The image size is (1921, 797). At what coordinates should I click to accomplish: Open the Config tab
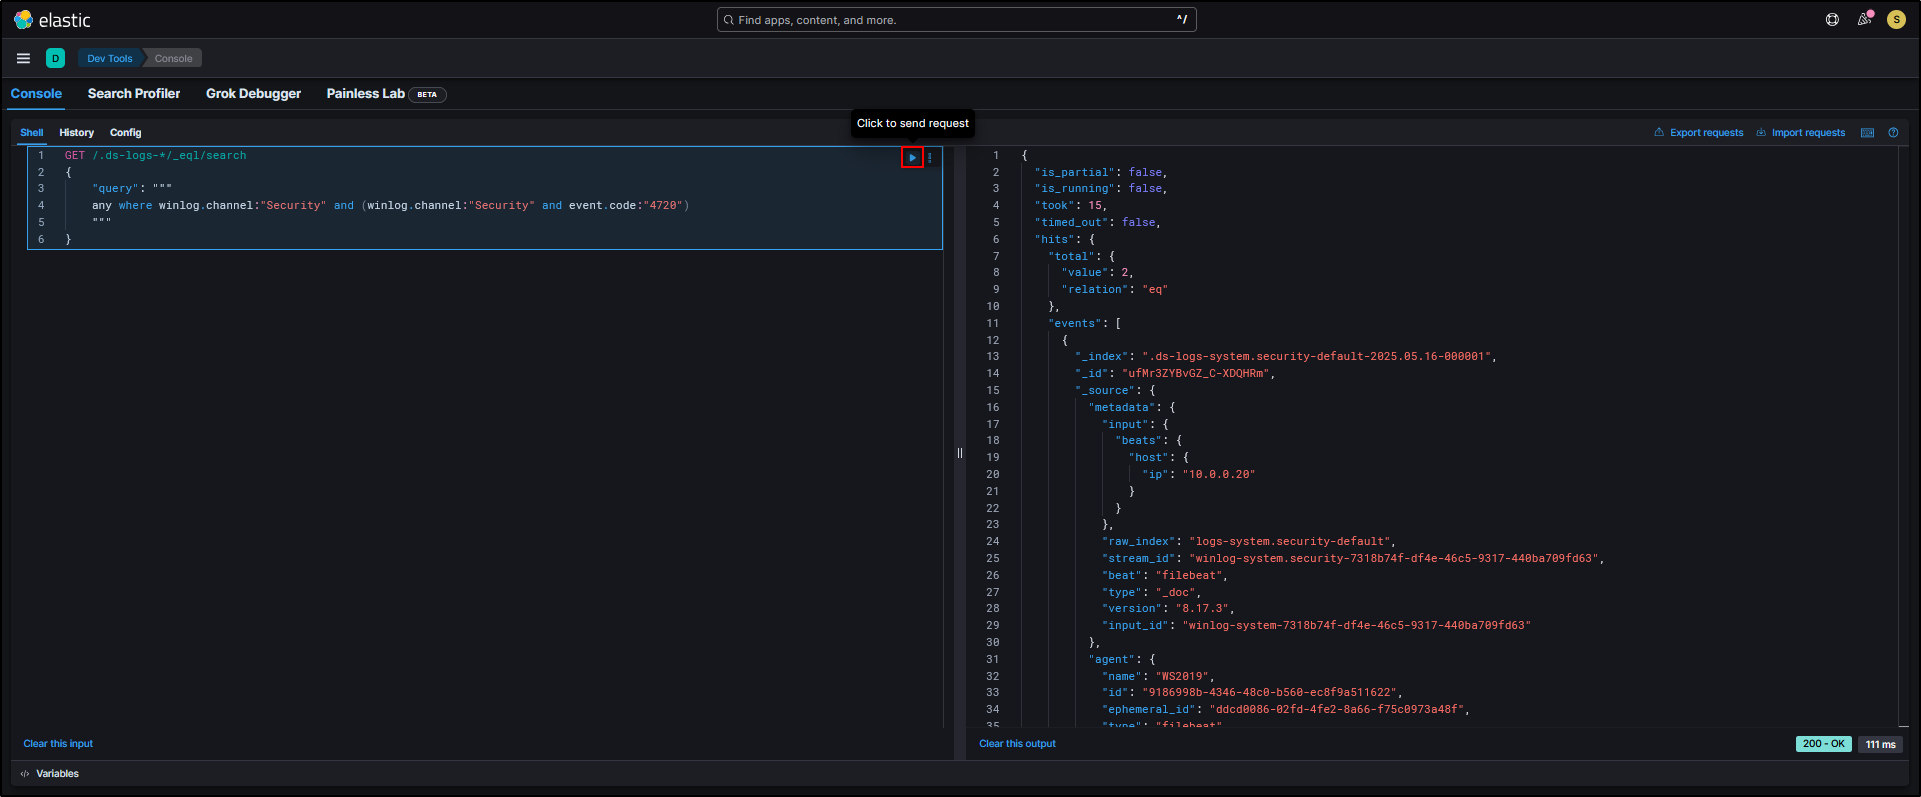point(125,133)
